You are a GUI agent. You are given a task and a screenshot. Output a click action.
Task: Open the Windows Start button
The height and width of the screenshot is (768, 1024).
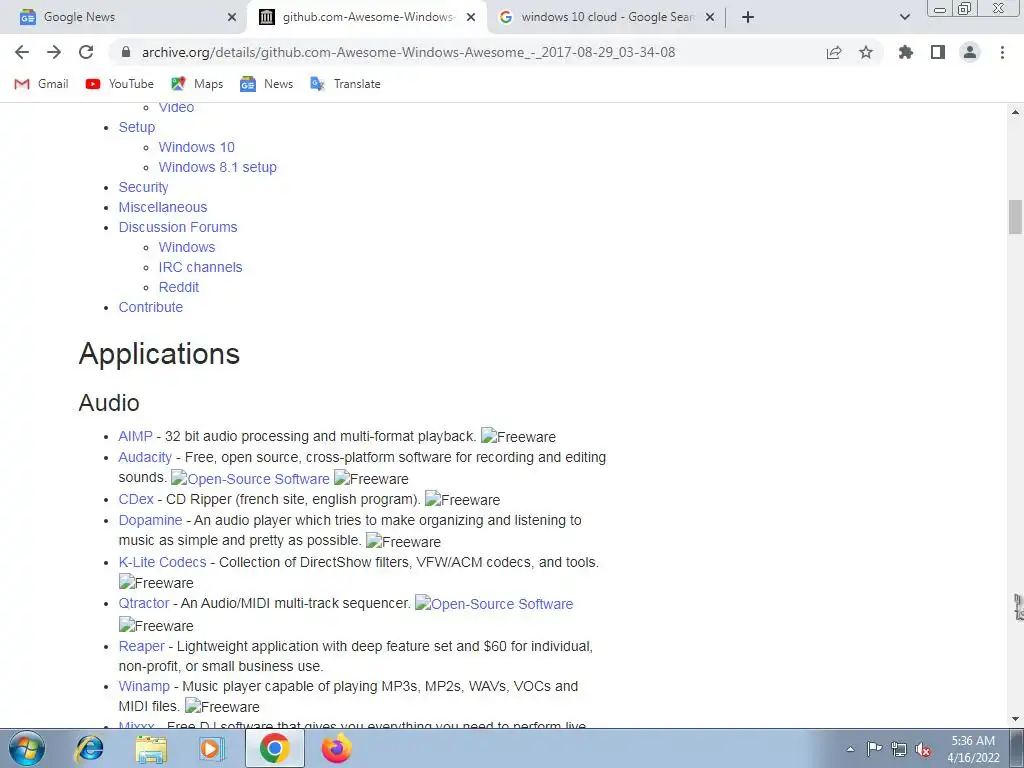[27, 748]
